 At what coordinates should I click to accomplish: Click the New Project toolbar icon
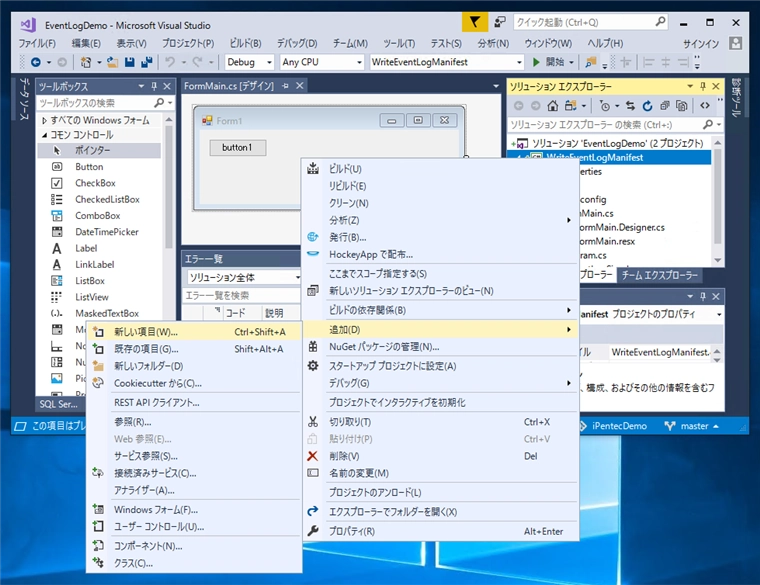[x=86, y=62]
